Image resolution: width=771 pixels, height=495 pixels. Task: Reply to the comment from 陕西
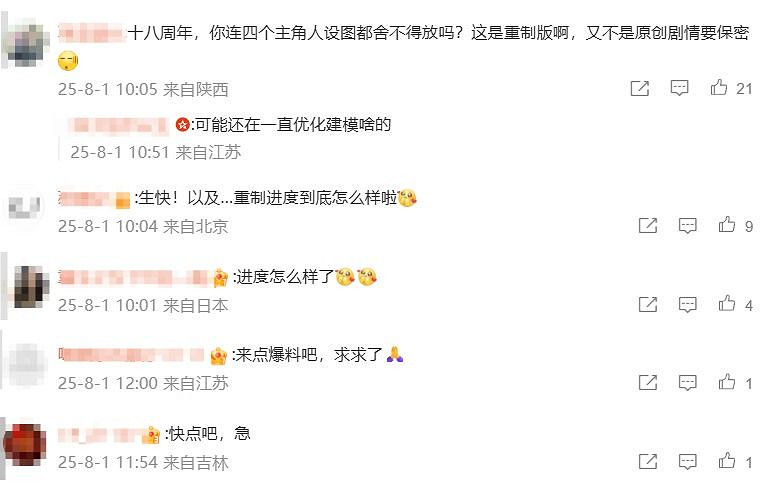[x=679, y=88]
